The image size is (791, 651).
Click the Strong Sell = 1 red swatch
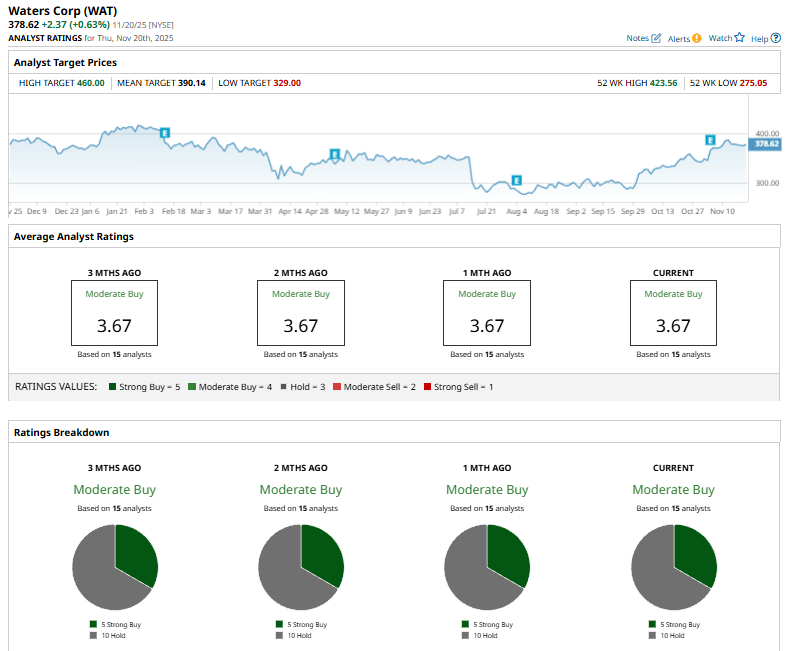427,386
